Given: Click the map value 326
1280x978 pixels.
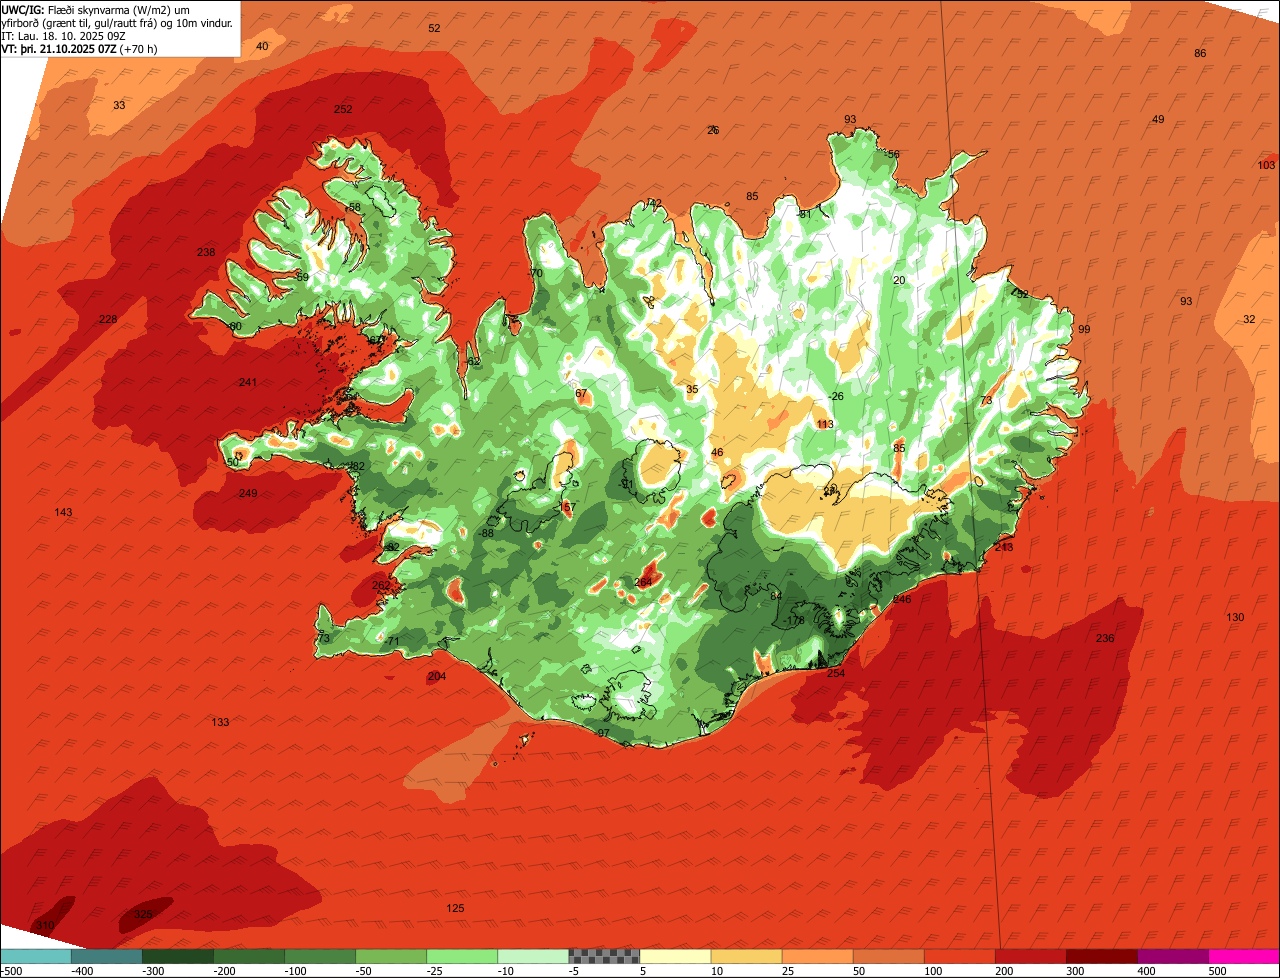Looking at the screenshot, I should (143, 914).
